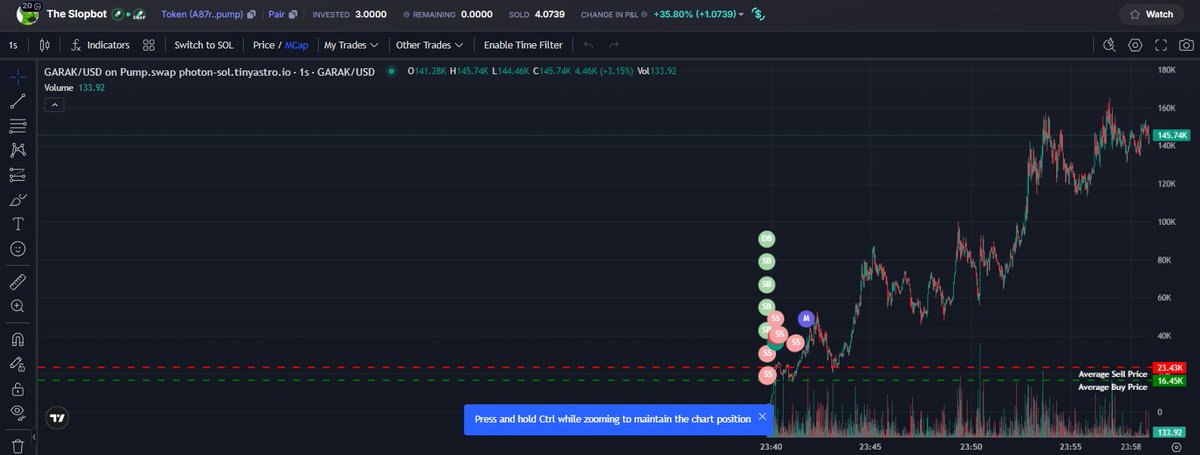This screenshot has width=1200, height=455.
Task: Open chart settings hexagon icon
Action: click(1135, 45)
